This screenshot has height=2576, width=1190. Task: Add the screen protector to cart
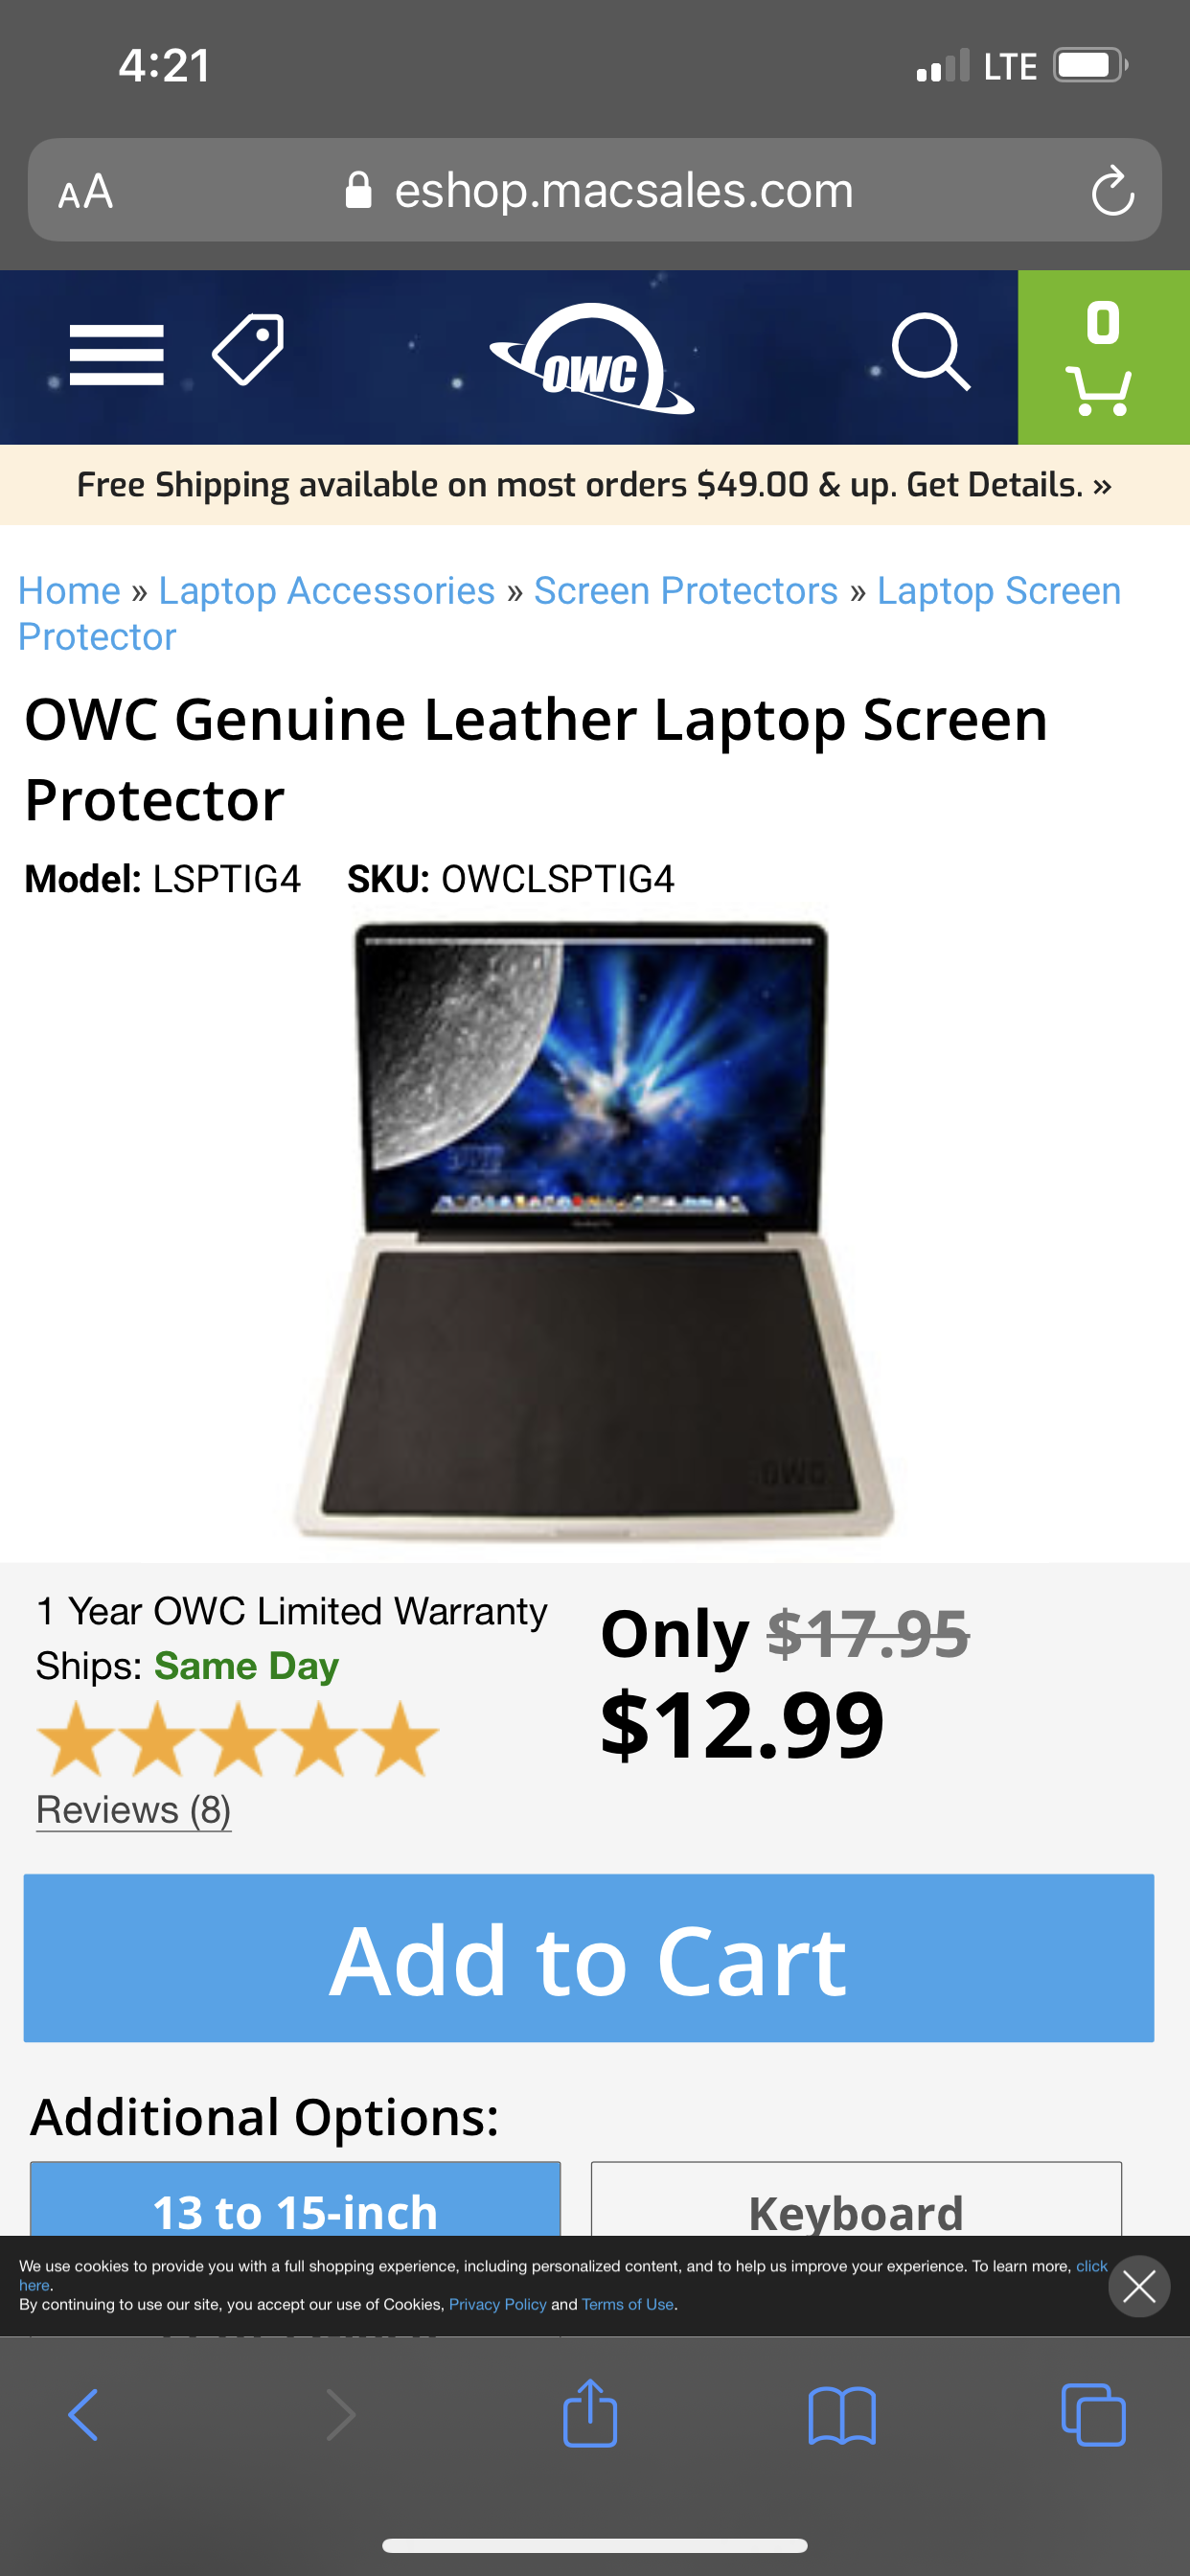[589, 1957]
